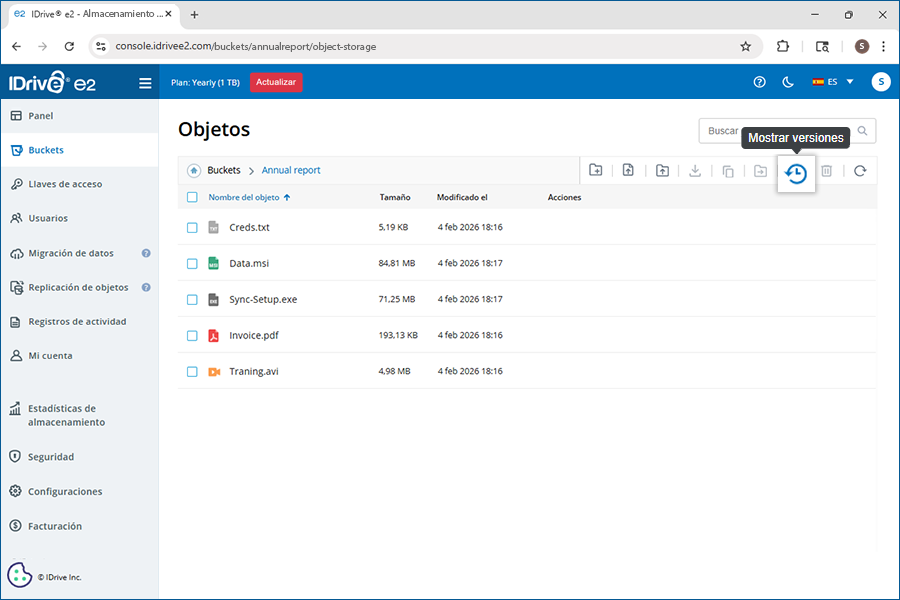Toggle dark mode moon icon
The height and width of the screenshot is (600, 900).
pos(787,82)
